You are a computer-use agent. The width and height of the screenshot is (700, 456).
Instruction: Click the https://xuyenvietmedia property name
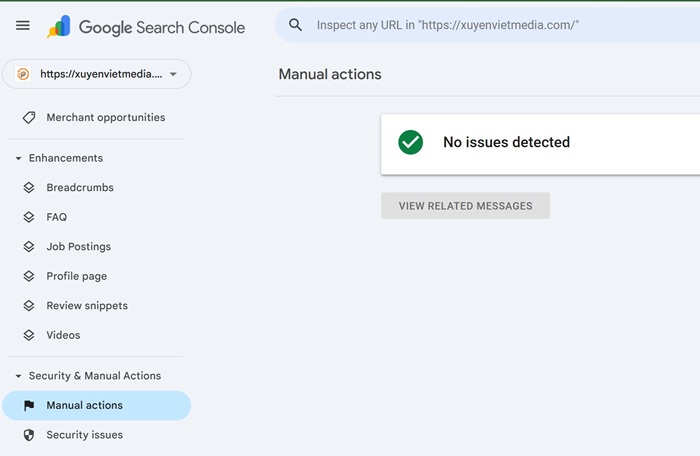tap(101, 74)
